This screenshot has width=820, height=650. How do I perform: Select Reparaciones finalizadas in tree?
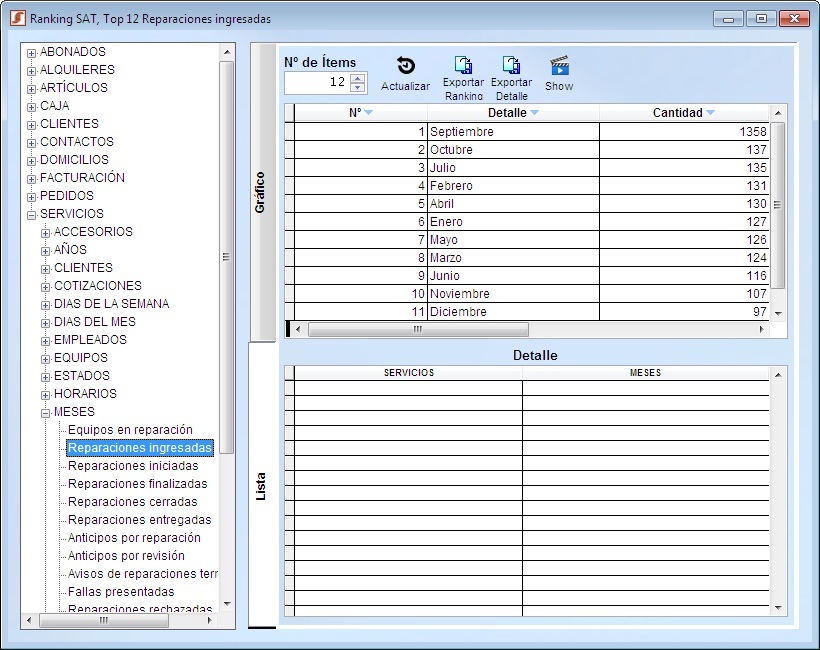click(x=137, y=484)
